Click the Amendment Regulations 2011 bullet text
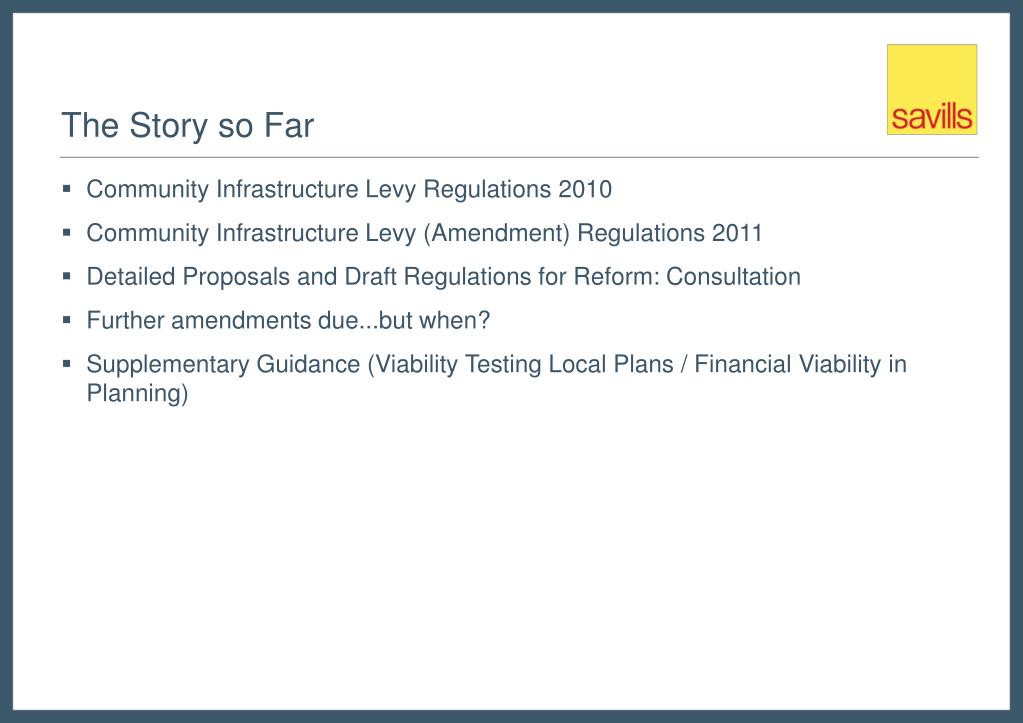The width and height of the screenshot is (1023, 723). pos(424,233)
